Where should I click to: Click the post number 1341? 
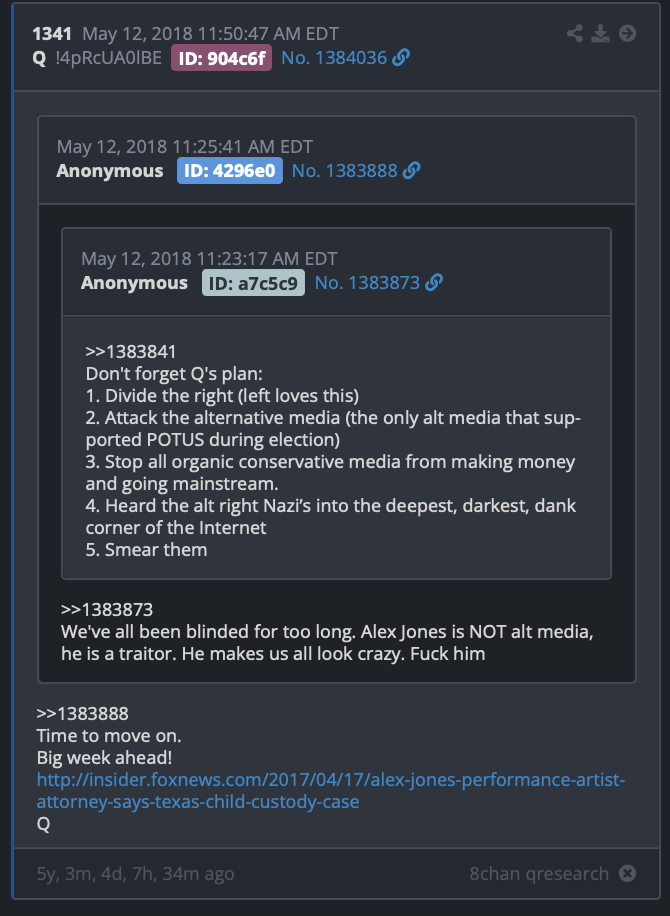(52, 33)
